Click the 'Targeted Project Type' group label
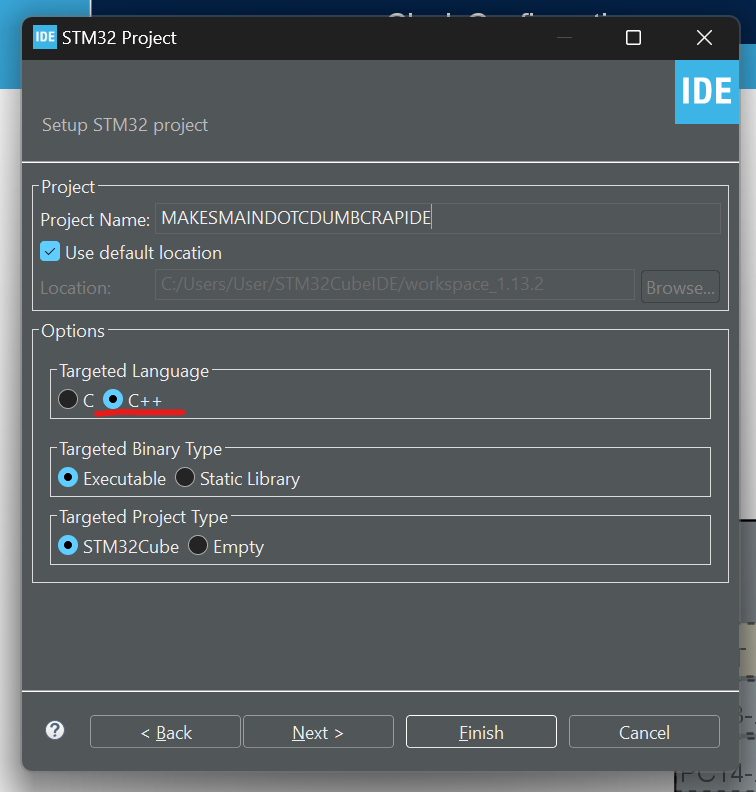 click(x=143, y=517)
